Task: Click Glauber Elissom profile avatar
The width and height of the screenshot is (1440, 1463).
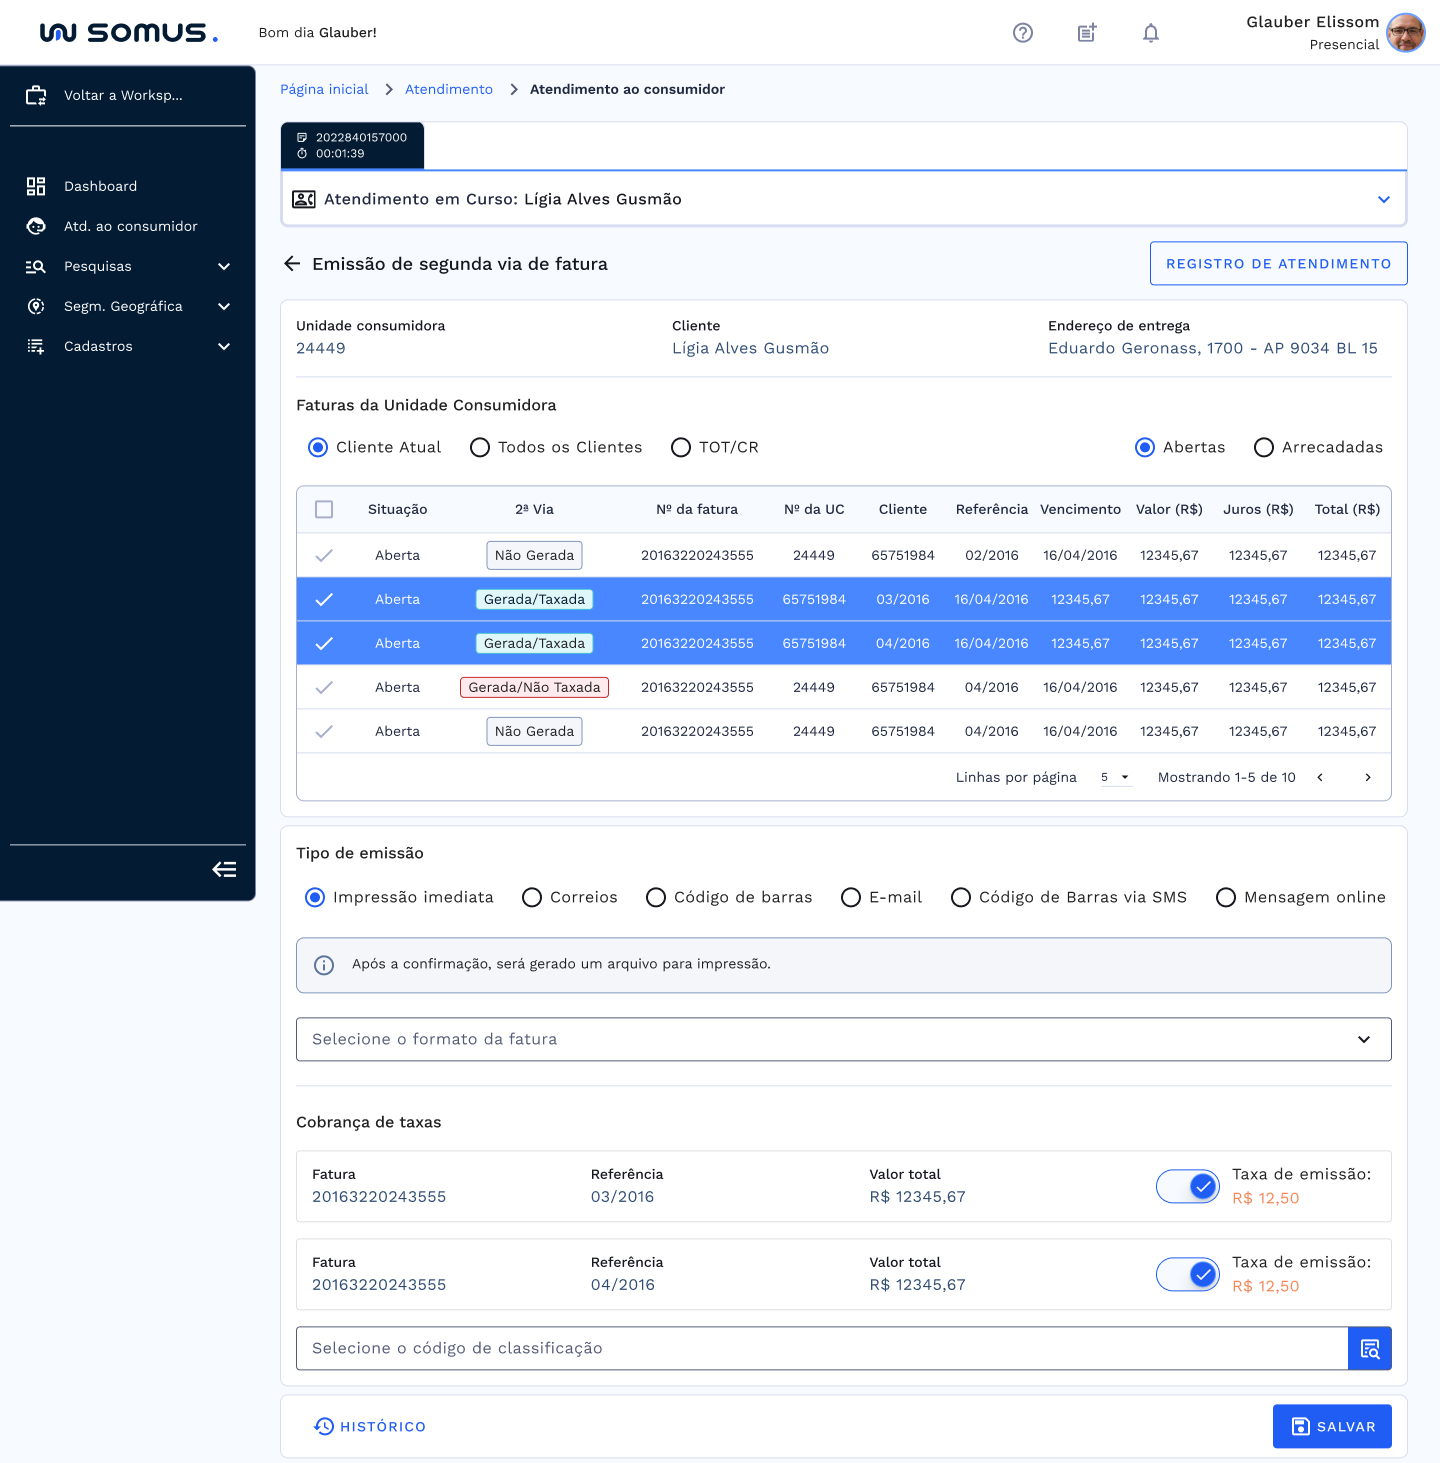Action: 1405,33
